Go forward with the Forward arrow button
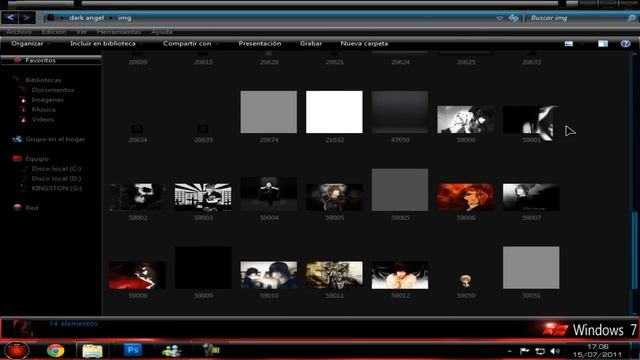640x360 pixels. click(x=27, y=18)
